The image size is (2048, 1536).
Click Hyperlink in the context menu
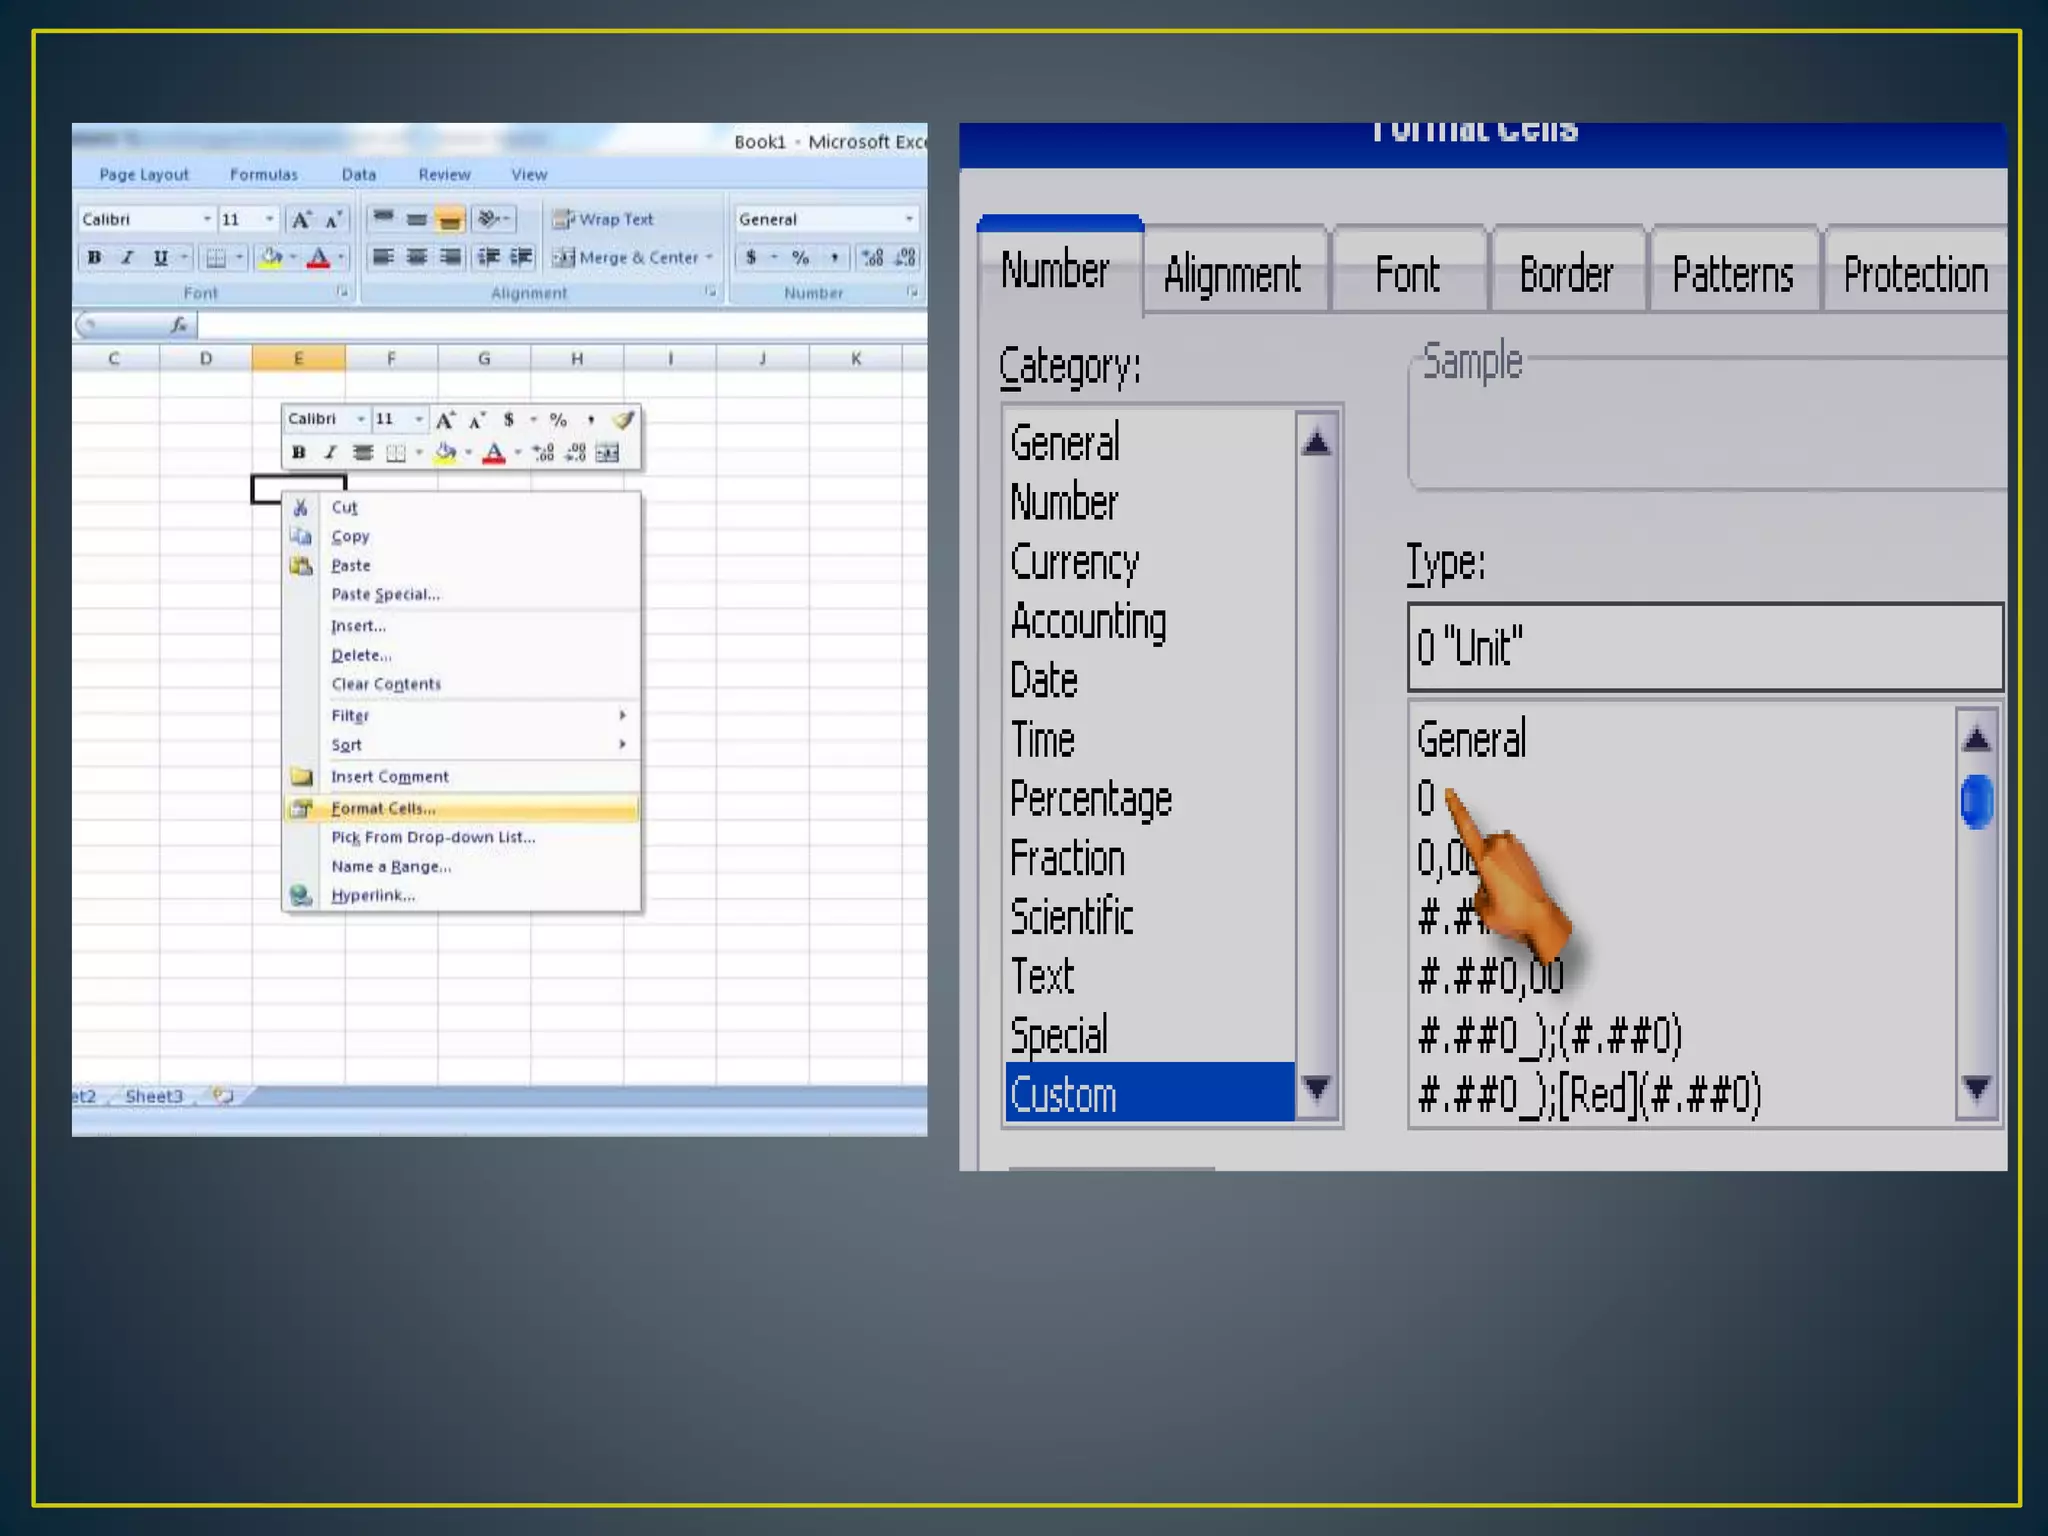click(372, 895)
